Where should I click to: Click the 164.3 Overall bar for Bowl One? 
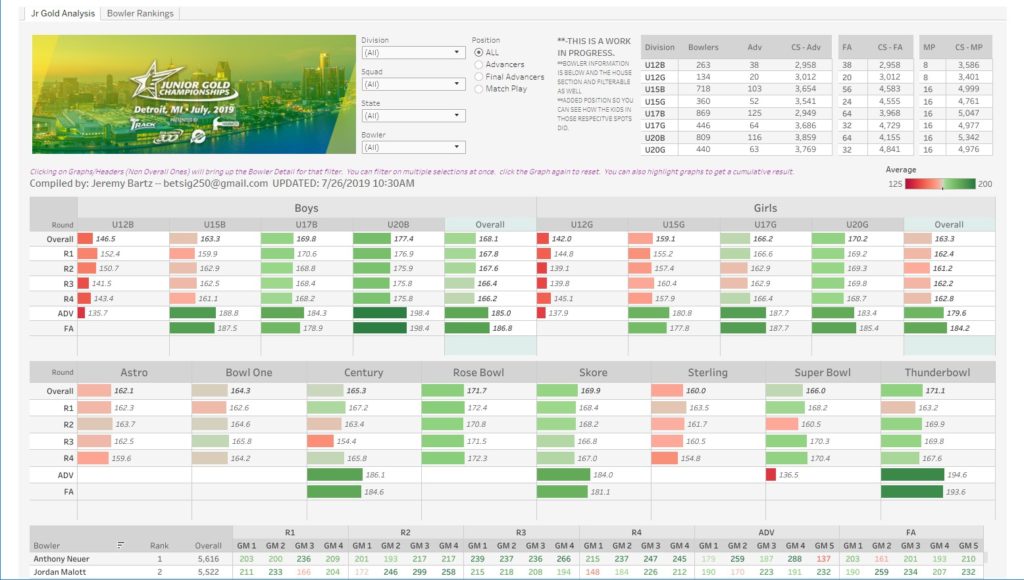click(210, 391)
